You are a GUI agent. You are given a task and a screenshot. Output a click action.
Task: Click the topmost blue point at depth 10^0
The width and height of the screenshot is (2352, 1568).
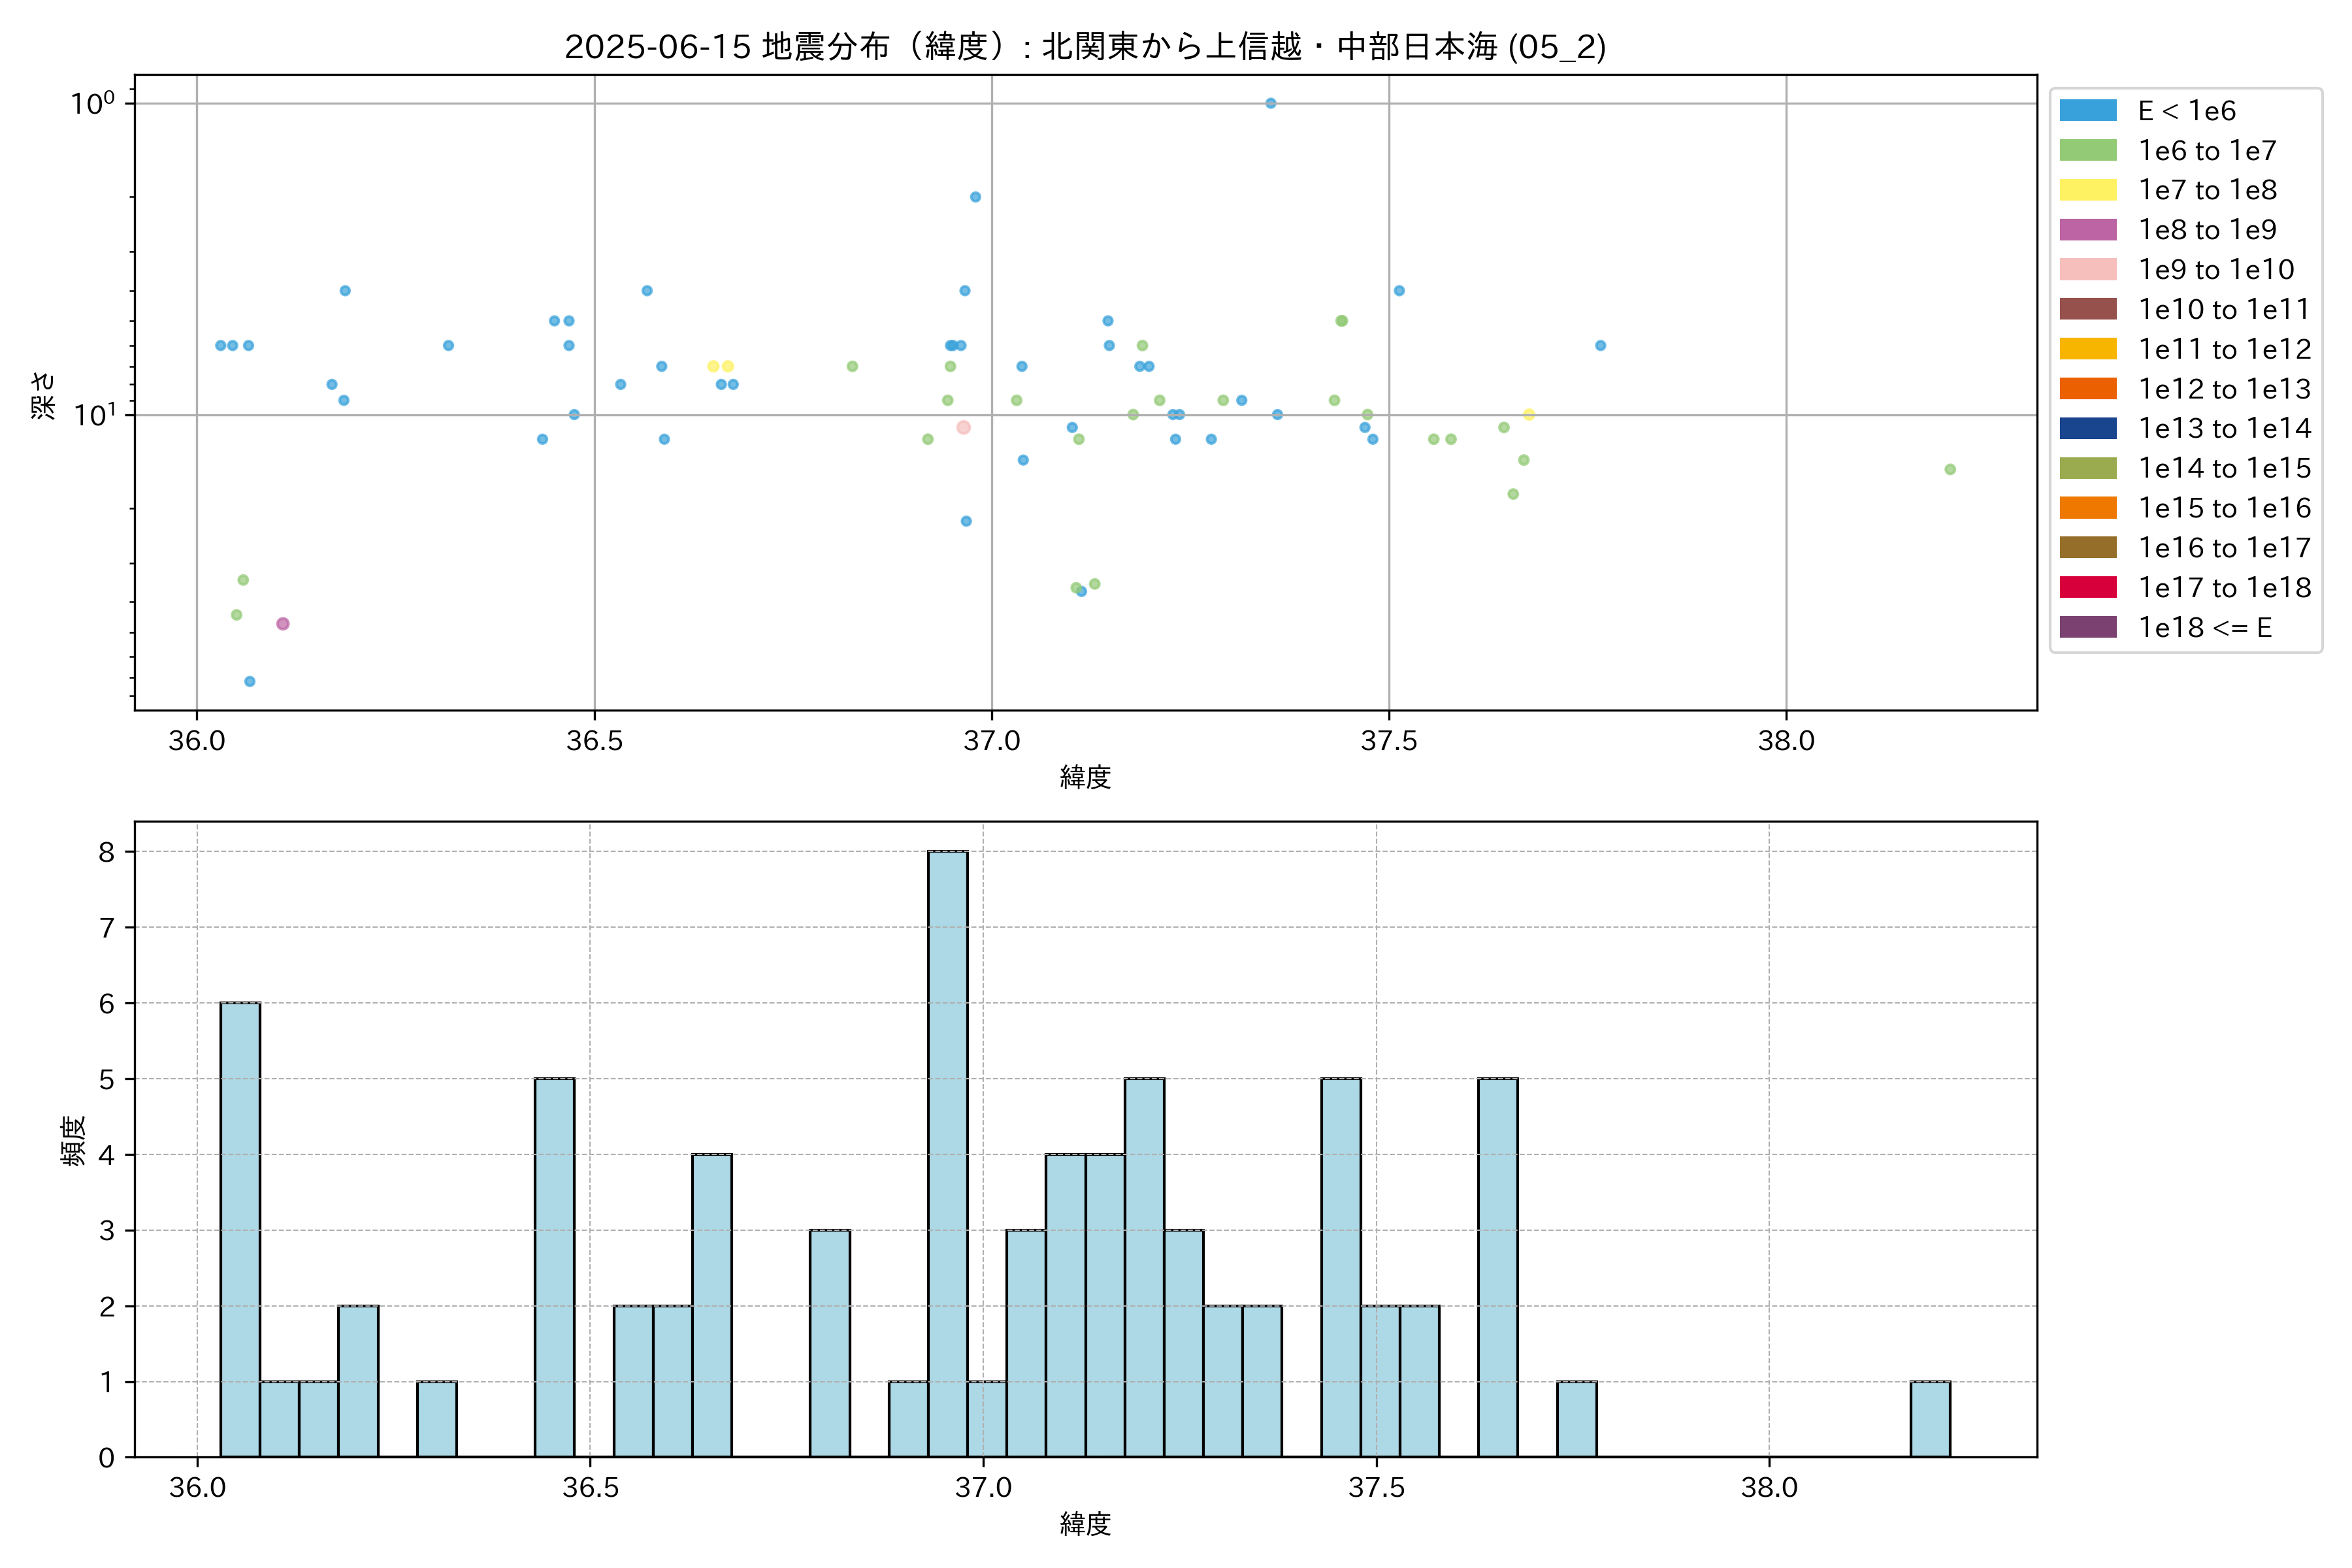coord(1270,103)
